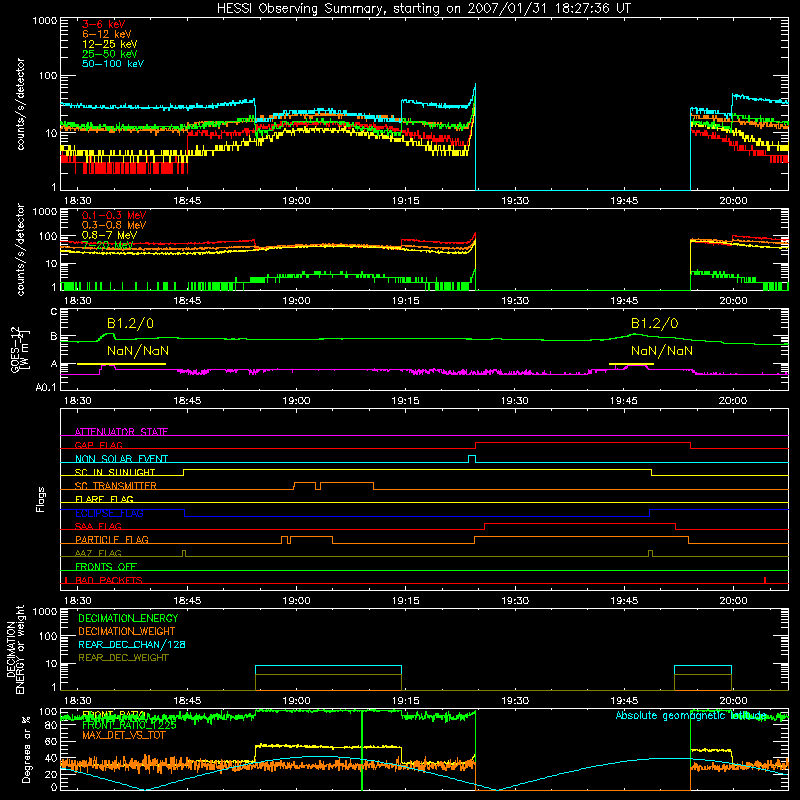Viewport: 800px width, 800px height.
Task: Click the Degrees or % axis label
Action: [26, 749]
